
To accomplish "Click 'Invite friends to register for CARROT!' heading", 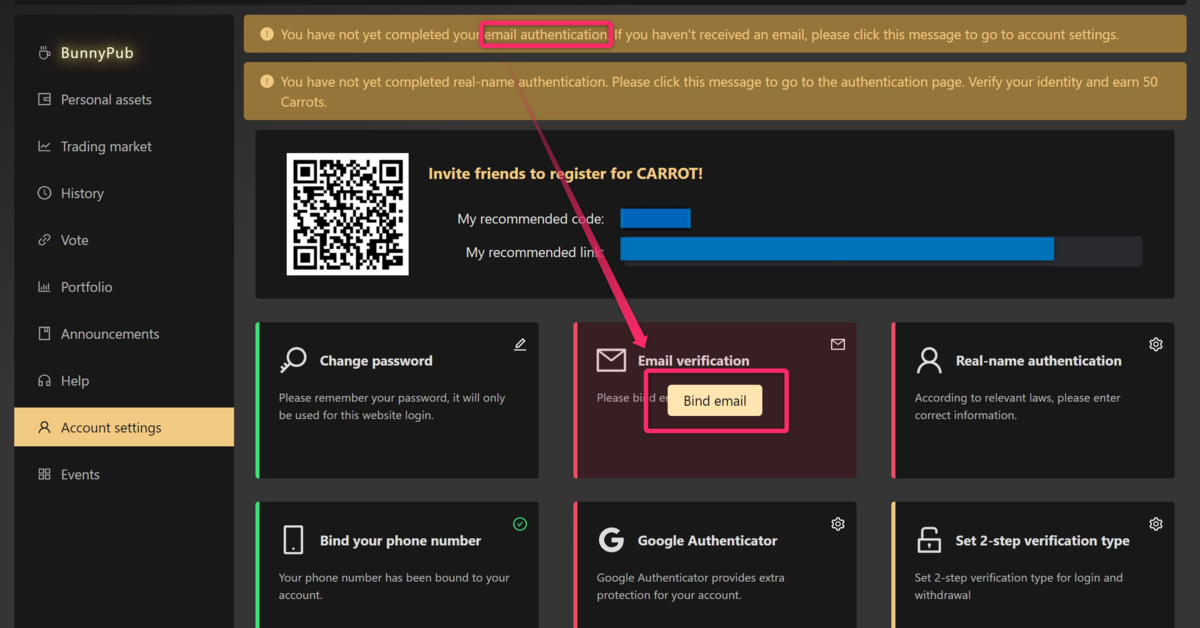I will click(565, 173).
